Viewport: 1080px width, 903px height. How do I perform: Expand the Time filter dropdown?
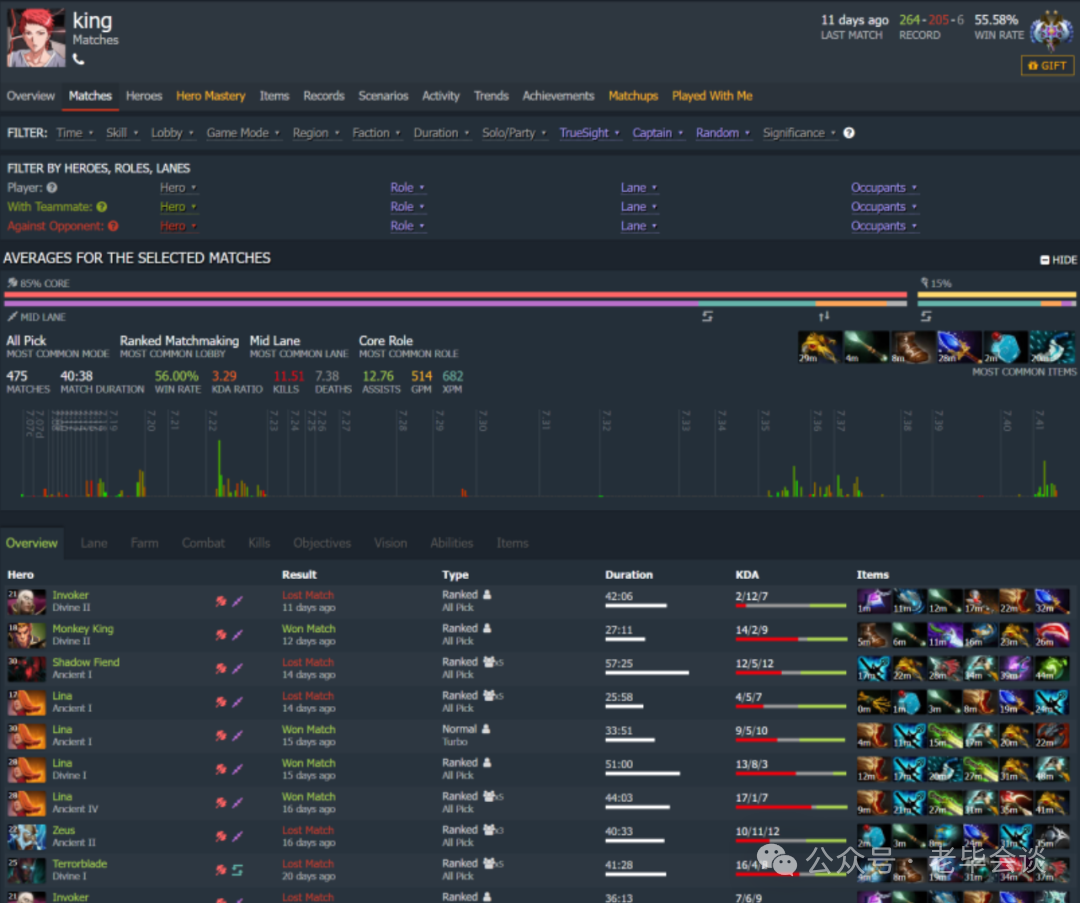75,133
